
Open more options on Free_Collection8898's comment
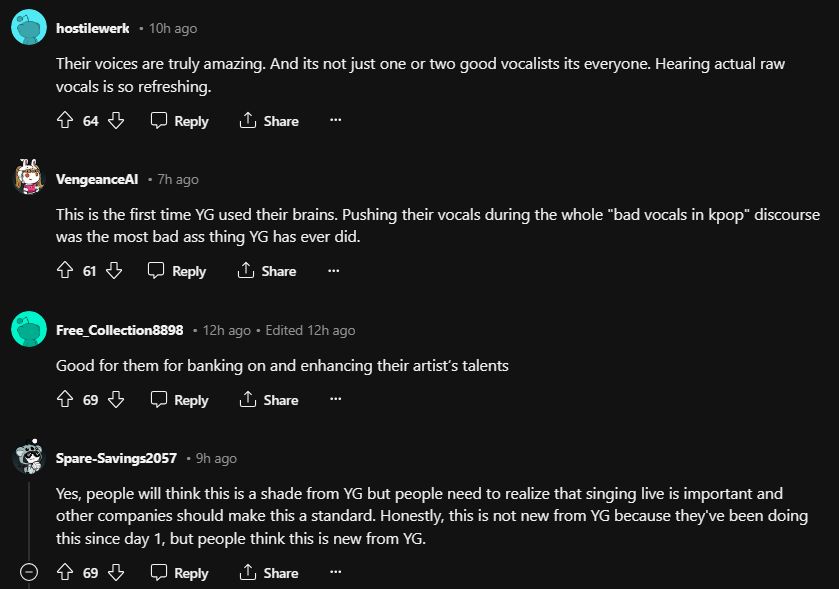point(335,400)
